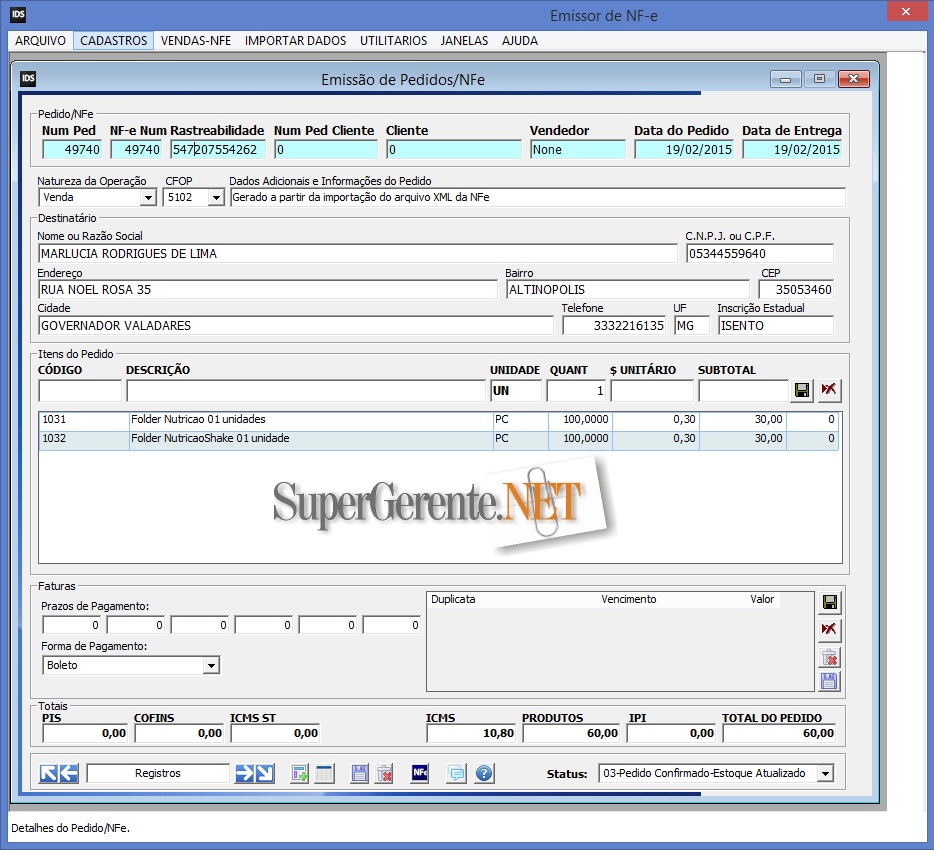Focus the Vendedor field showing None
The height and width of the screenshot is (854, 934).
(578, 149)
